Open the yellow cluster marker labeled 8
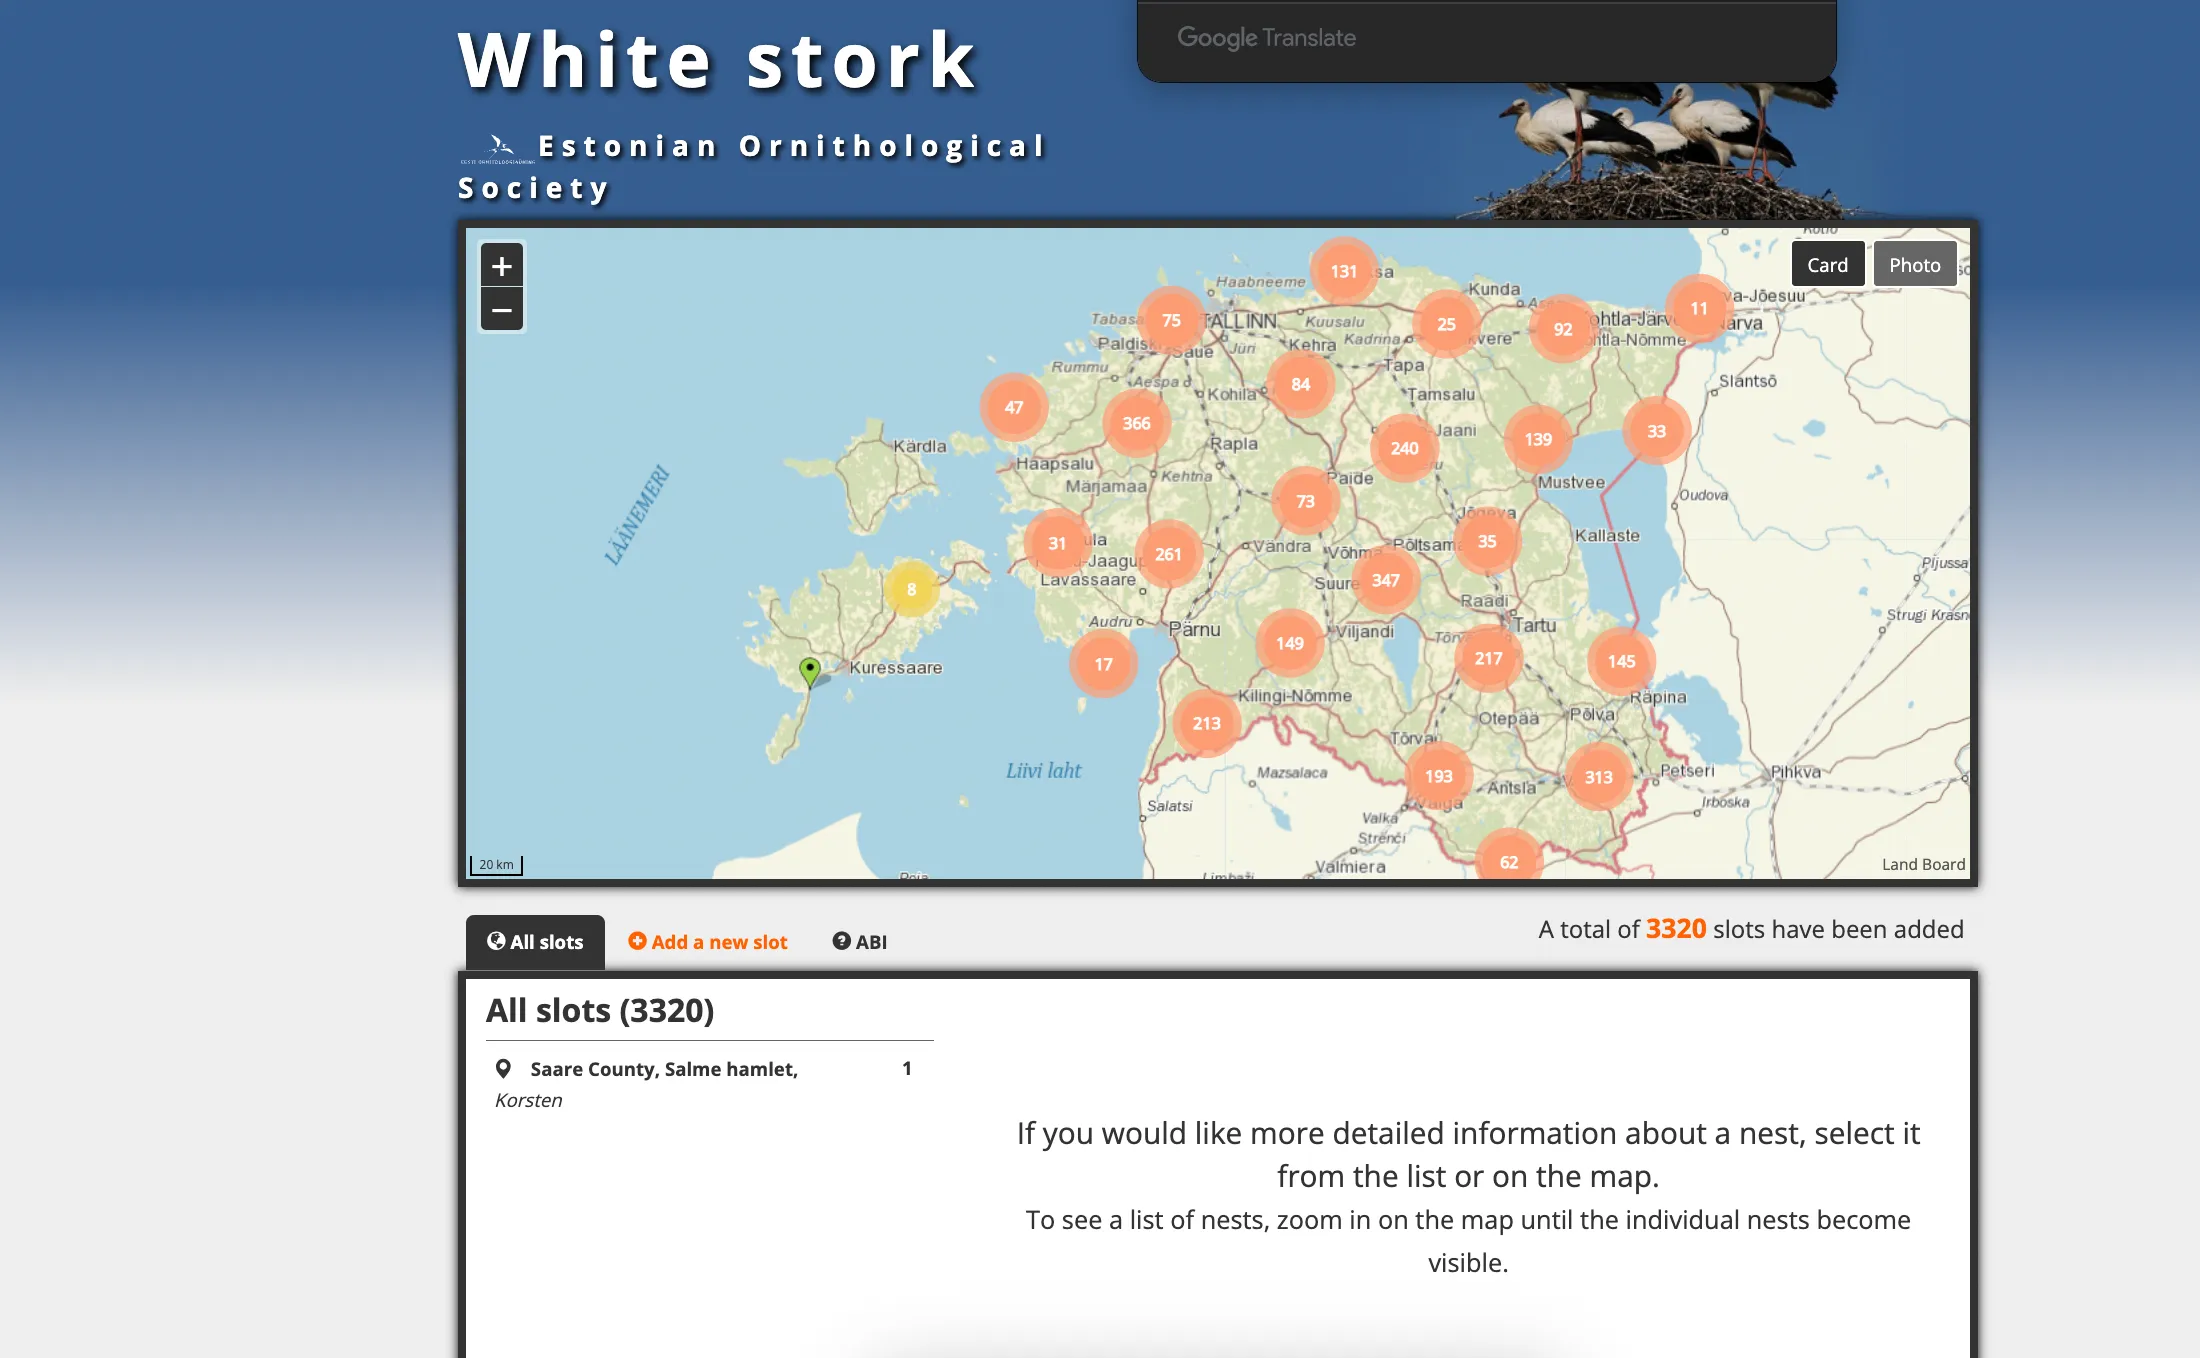 [911, 589]
